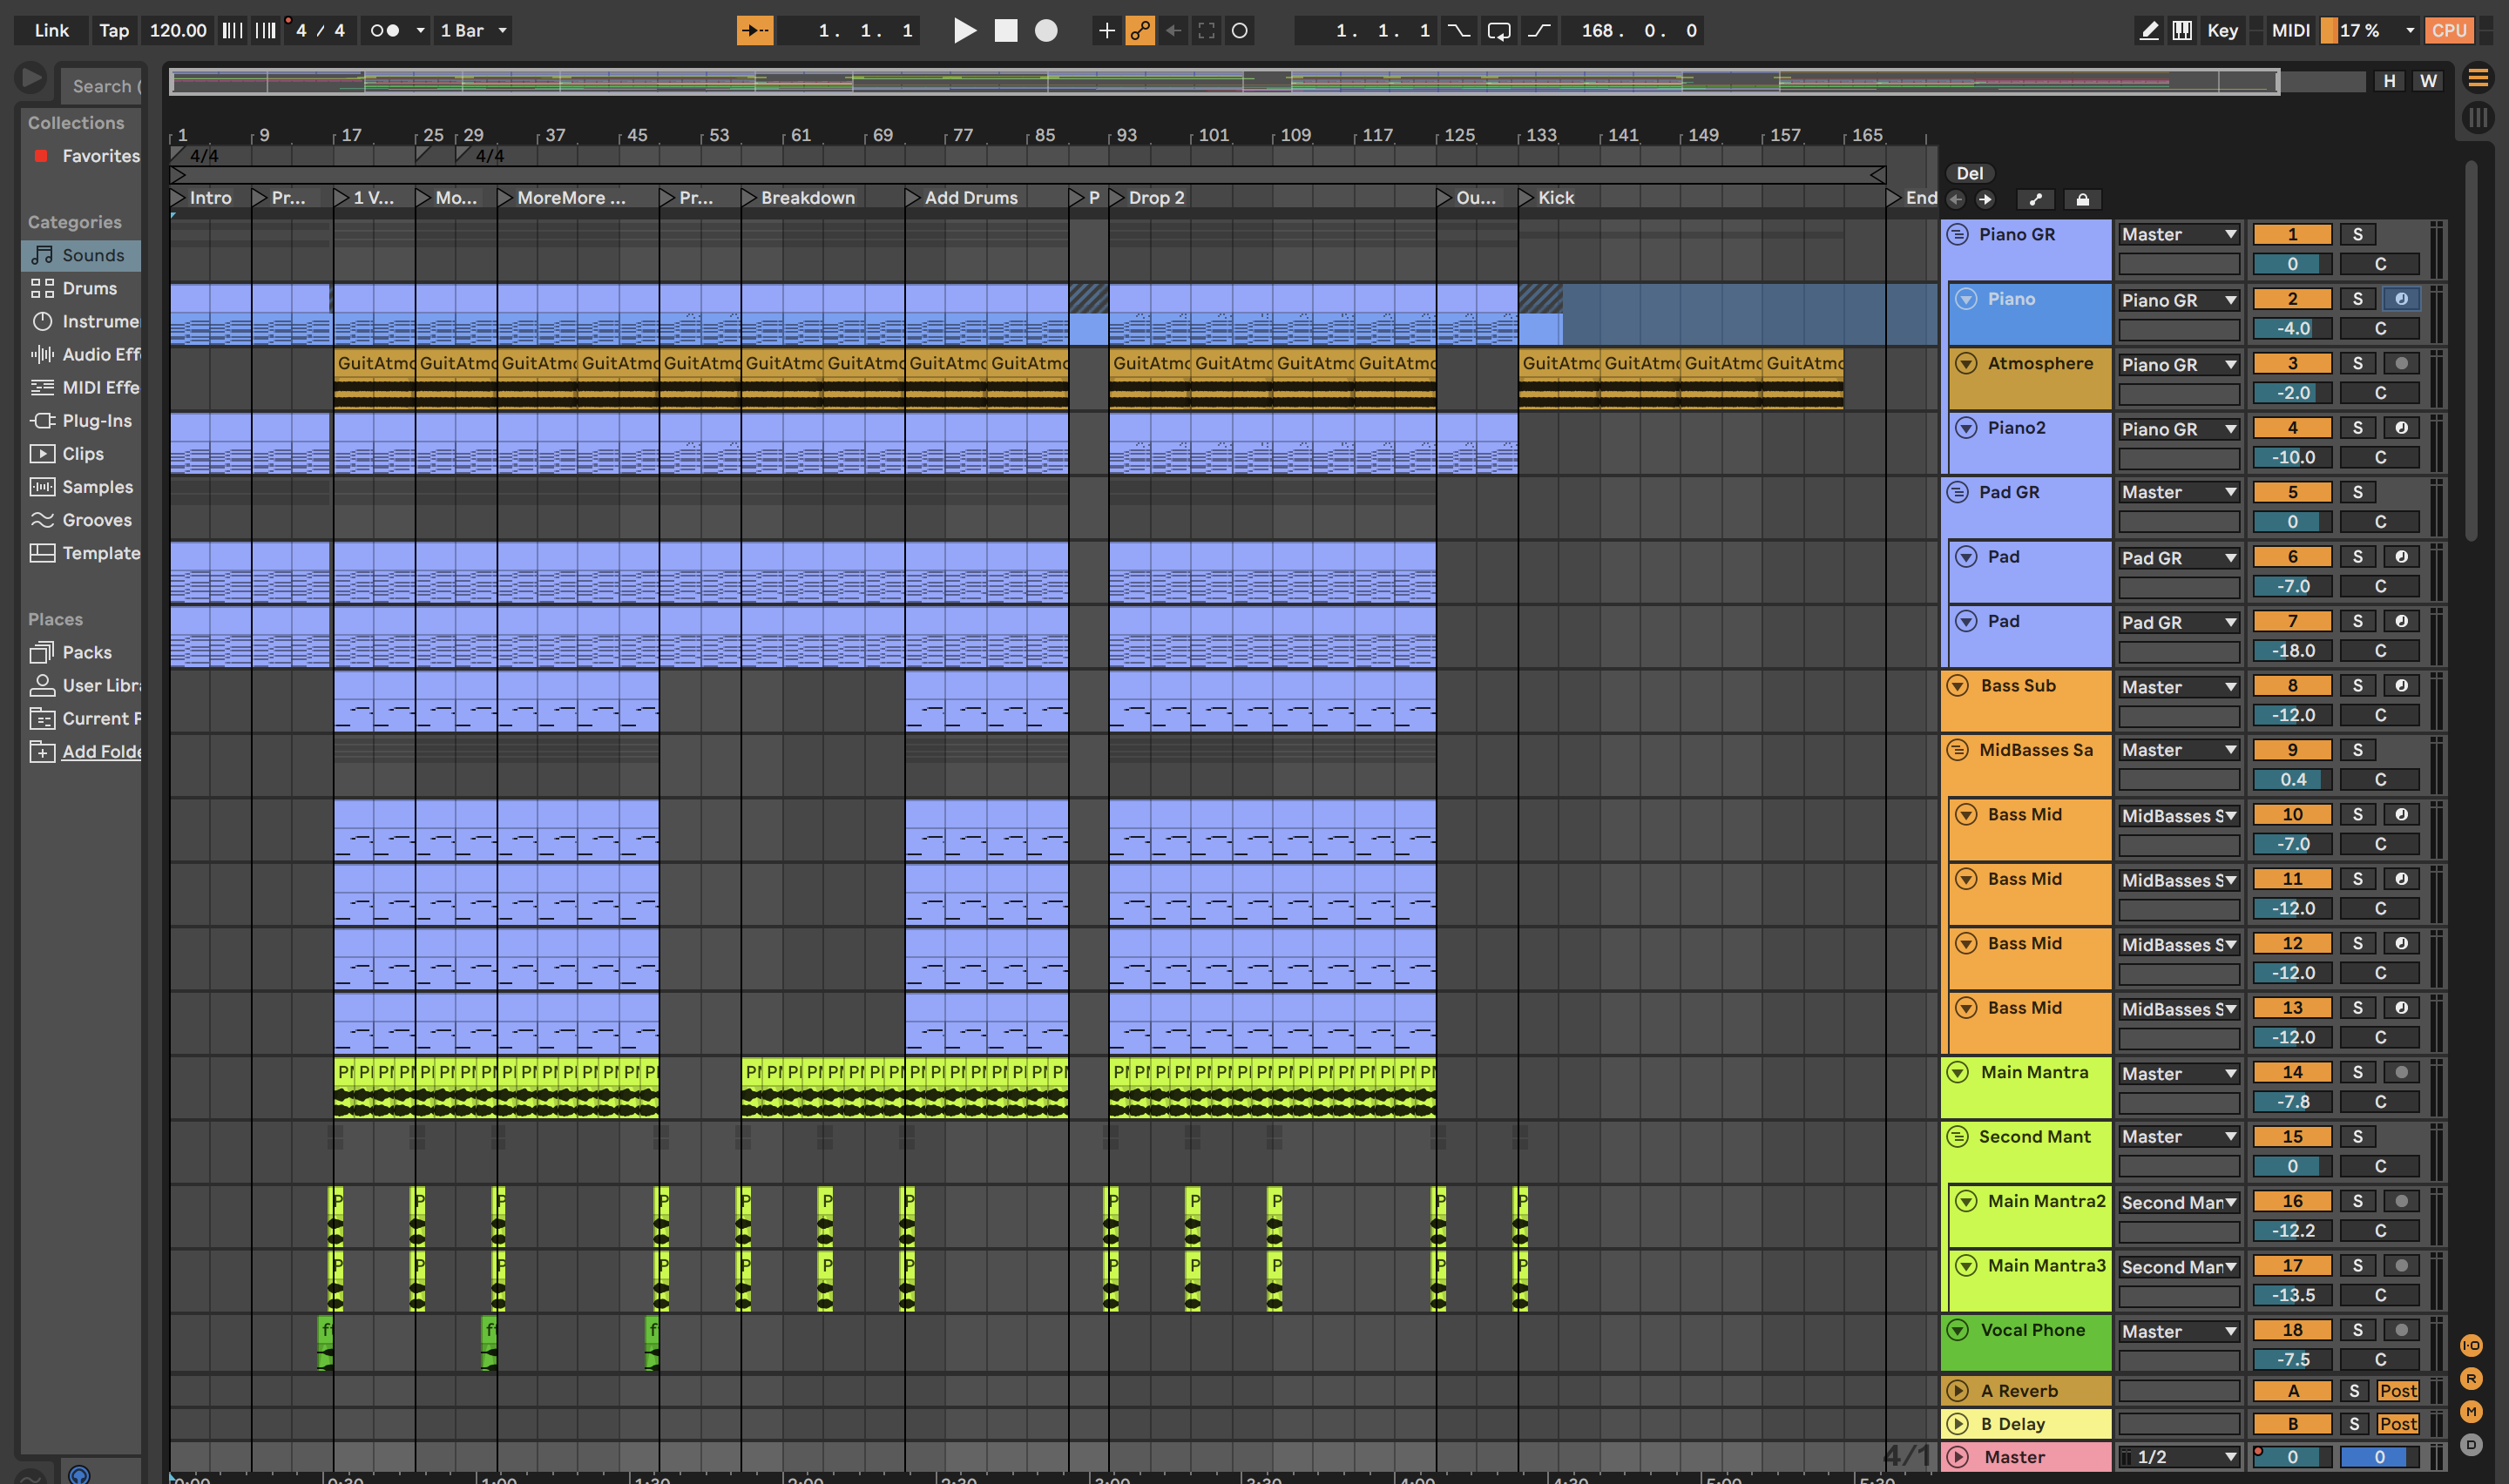Click the Sounds category in browser sidebar

(93, 254)
